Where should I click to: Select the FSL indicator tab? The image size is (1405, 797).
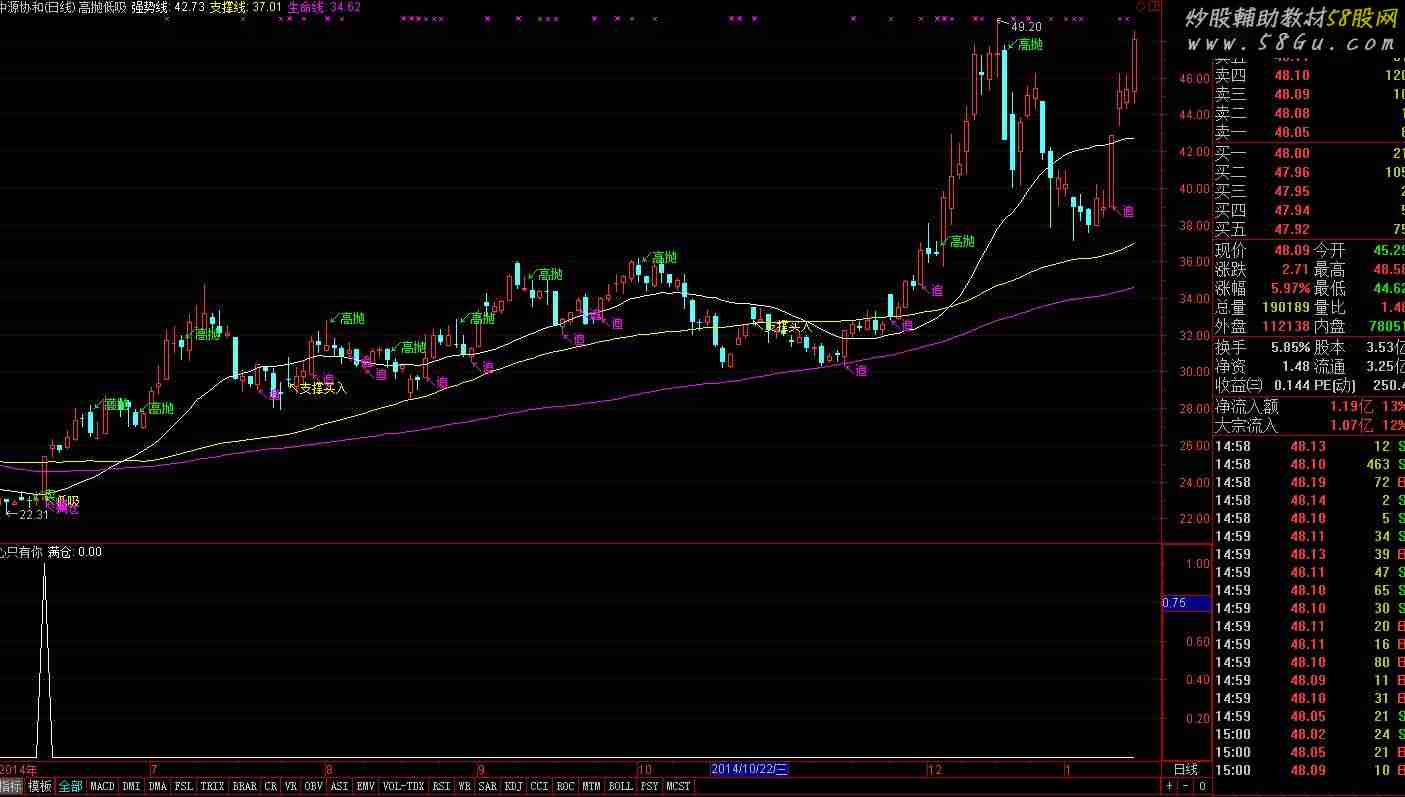(183, 787)
